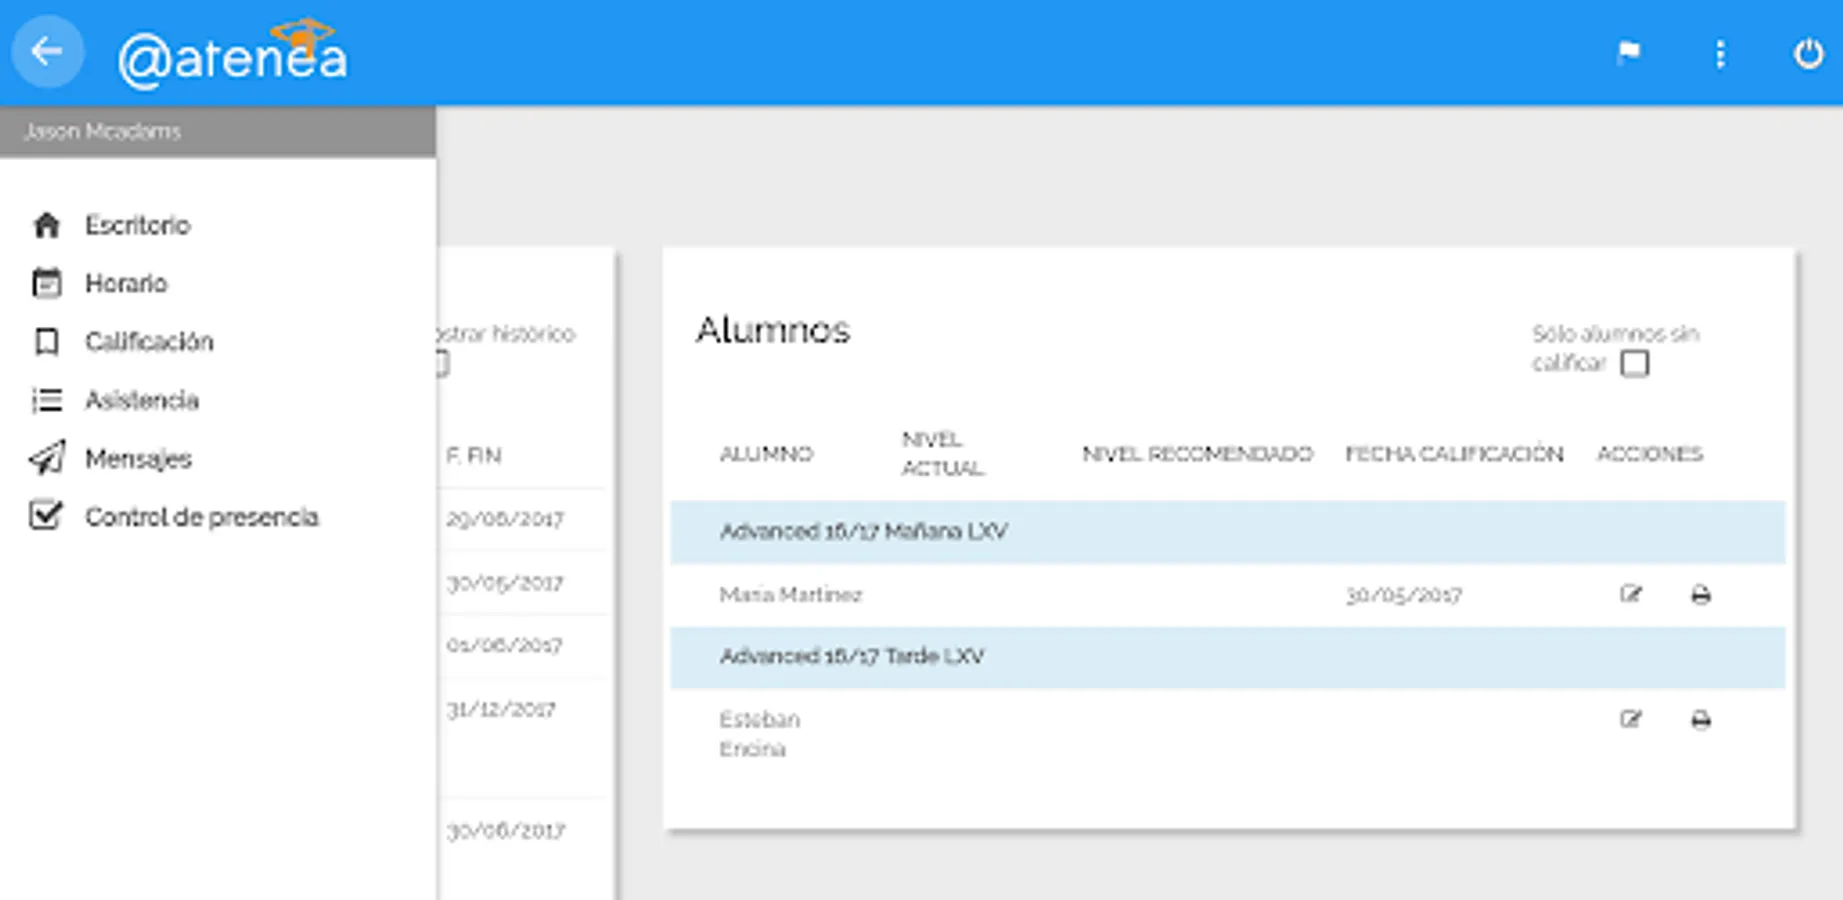
Task: Click Maria Martinez's calificación date 30/05/2017
Action: click(1403, 595)
